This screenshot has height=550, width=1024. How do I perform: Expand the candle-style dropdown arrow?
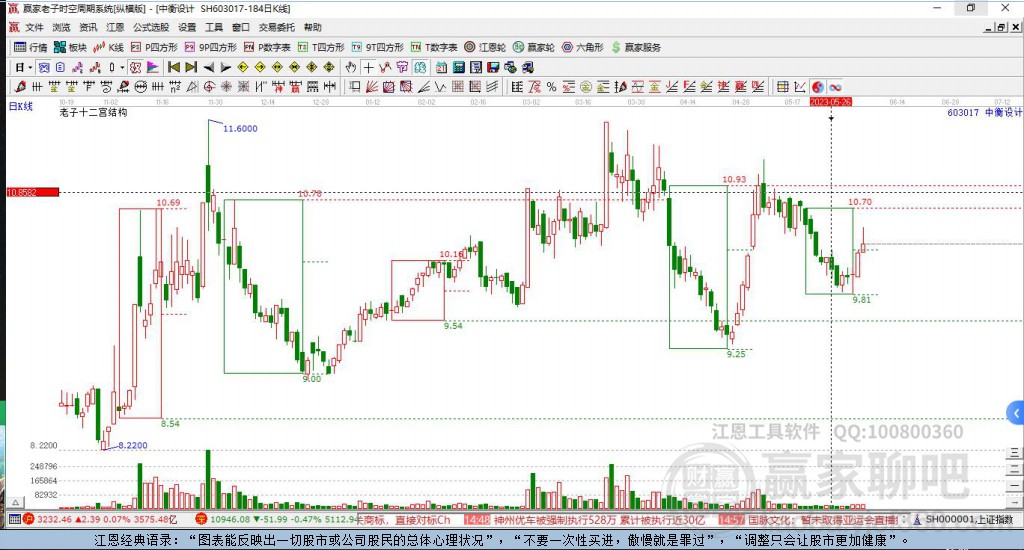point(122,67)
